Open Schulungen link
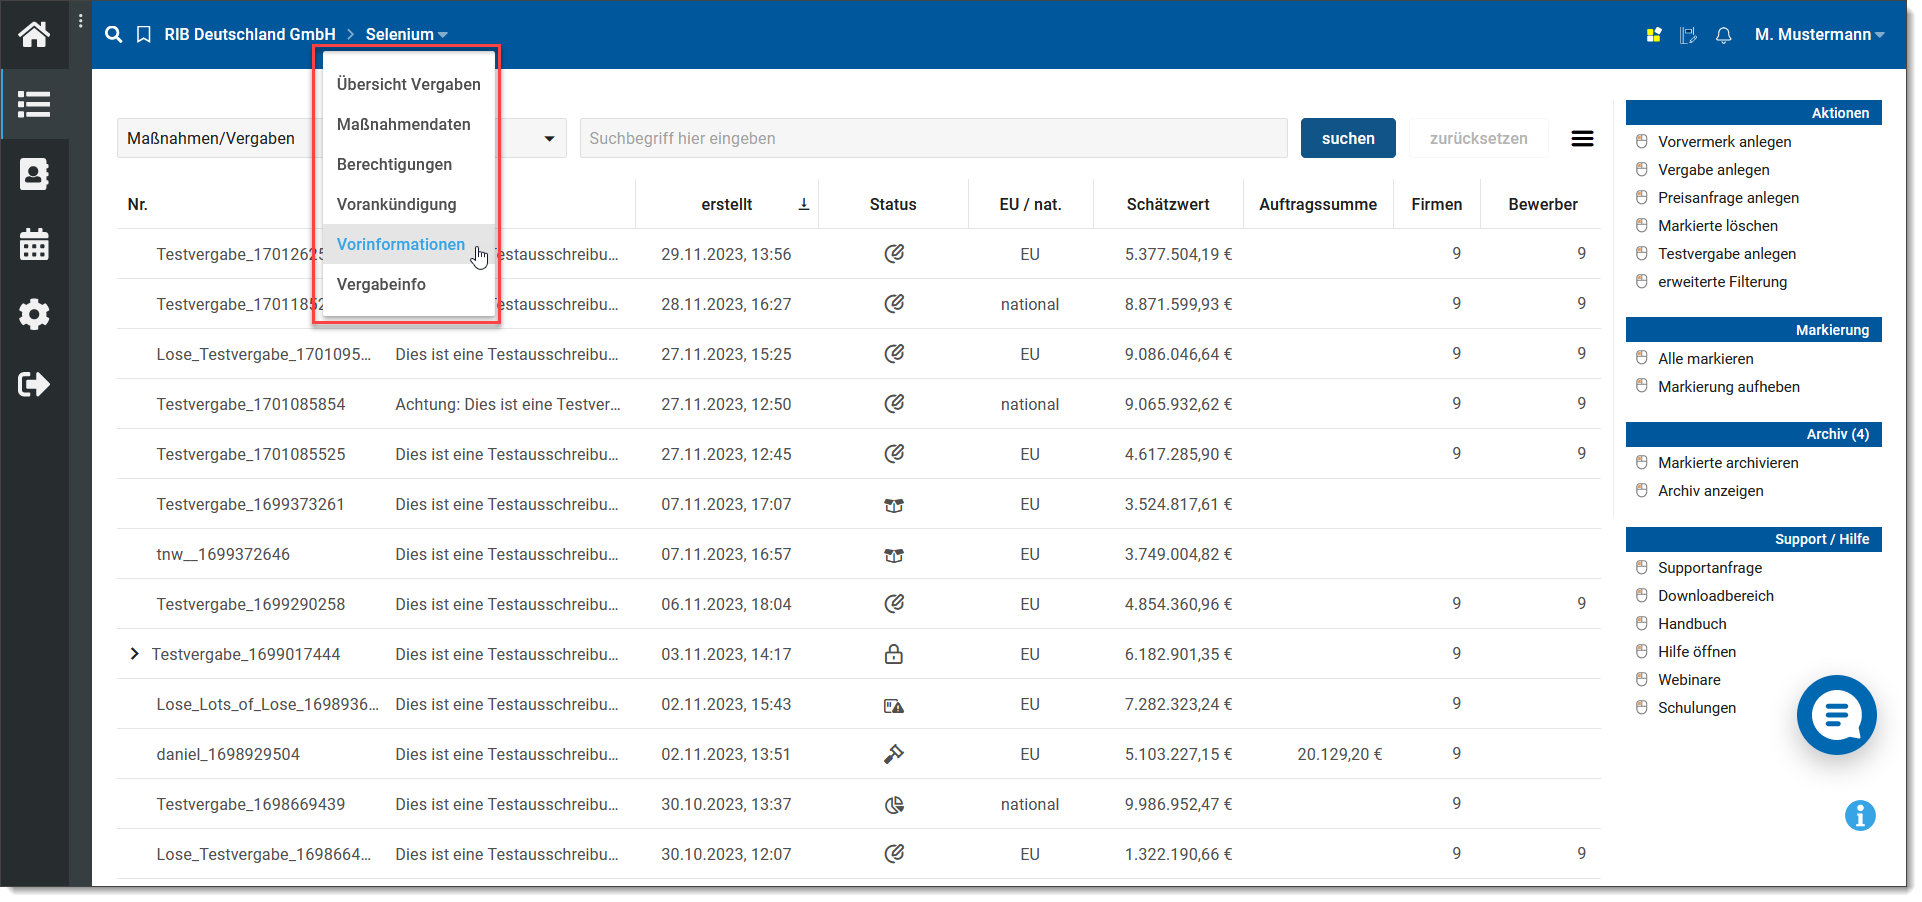The image size is (1922, 902). 1696,708
